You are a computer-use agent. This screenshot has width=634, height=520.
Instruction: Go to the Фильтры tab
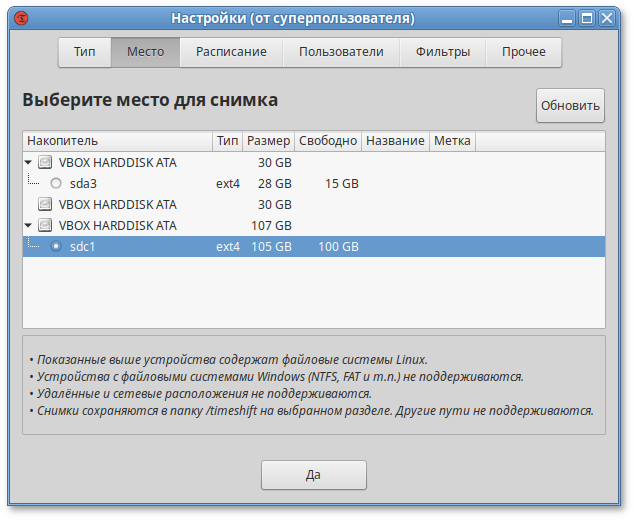(443, 52)
